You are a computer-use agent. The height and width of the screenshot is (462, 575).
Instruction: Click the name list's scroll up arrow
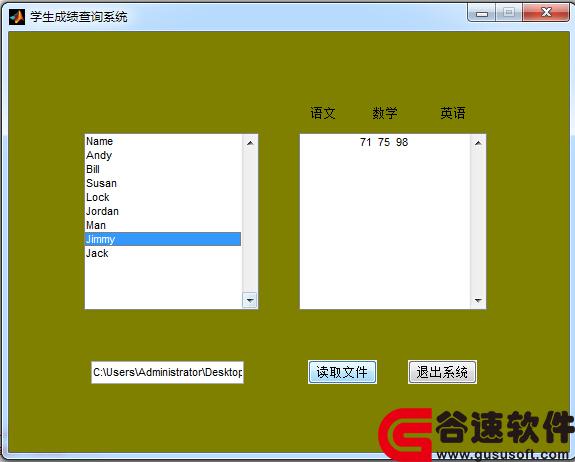[250, 143]
